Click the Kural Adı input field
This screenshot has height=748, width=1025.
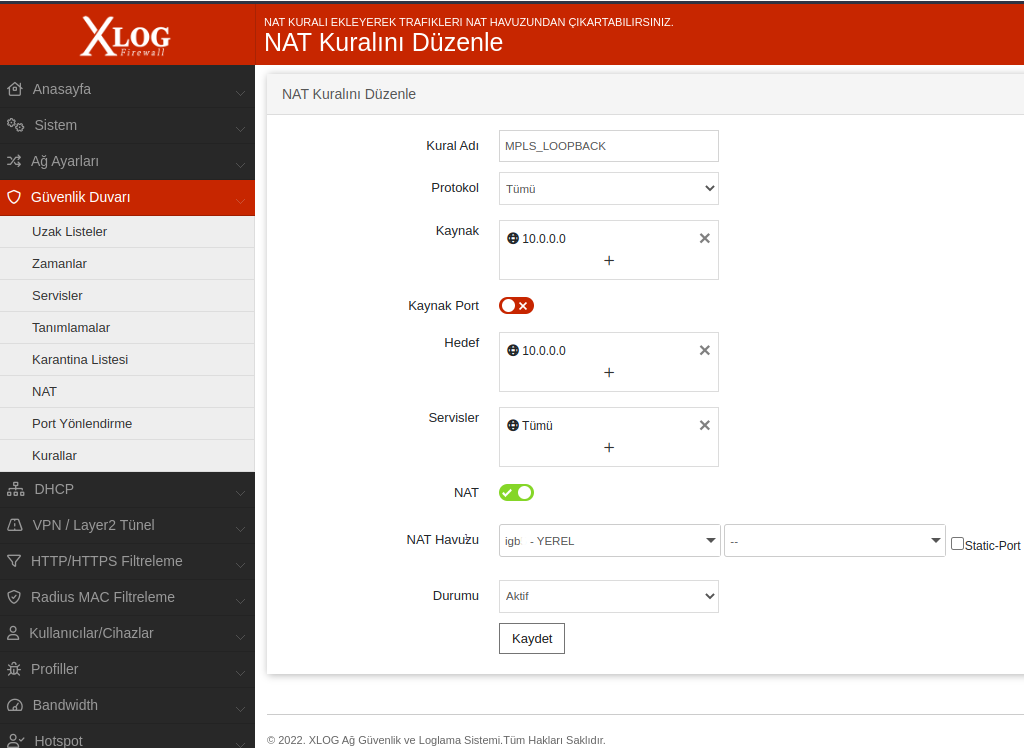click(x=609, y=146)
